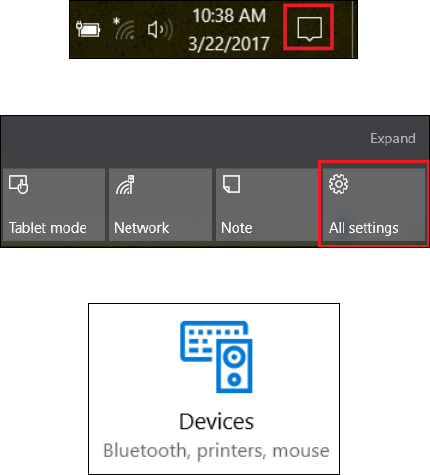This screenshot has height=475, width=430.
Task: Click the volume speaker tray icon
Action: (160, 29)
